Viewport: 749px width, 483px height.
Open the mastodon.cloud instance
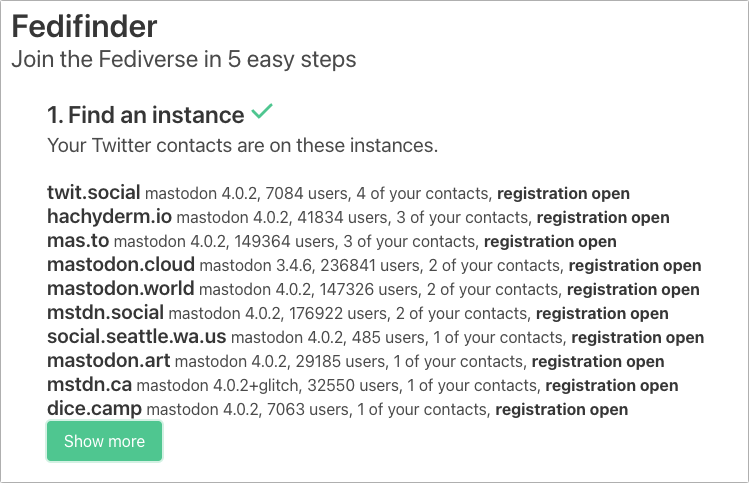120,265
